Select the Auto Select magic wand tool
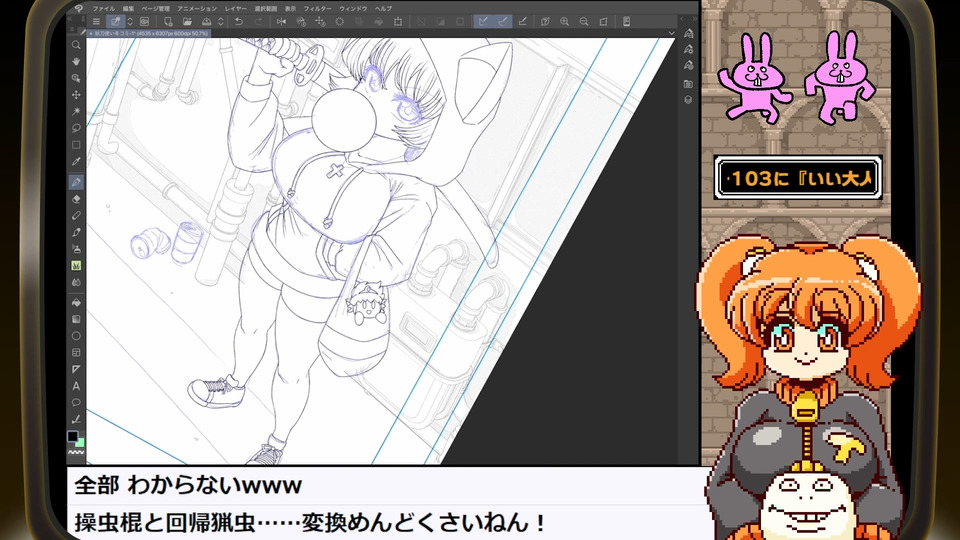960x540 pixels. 76,111
